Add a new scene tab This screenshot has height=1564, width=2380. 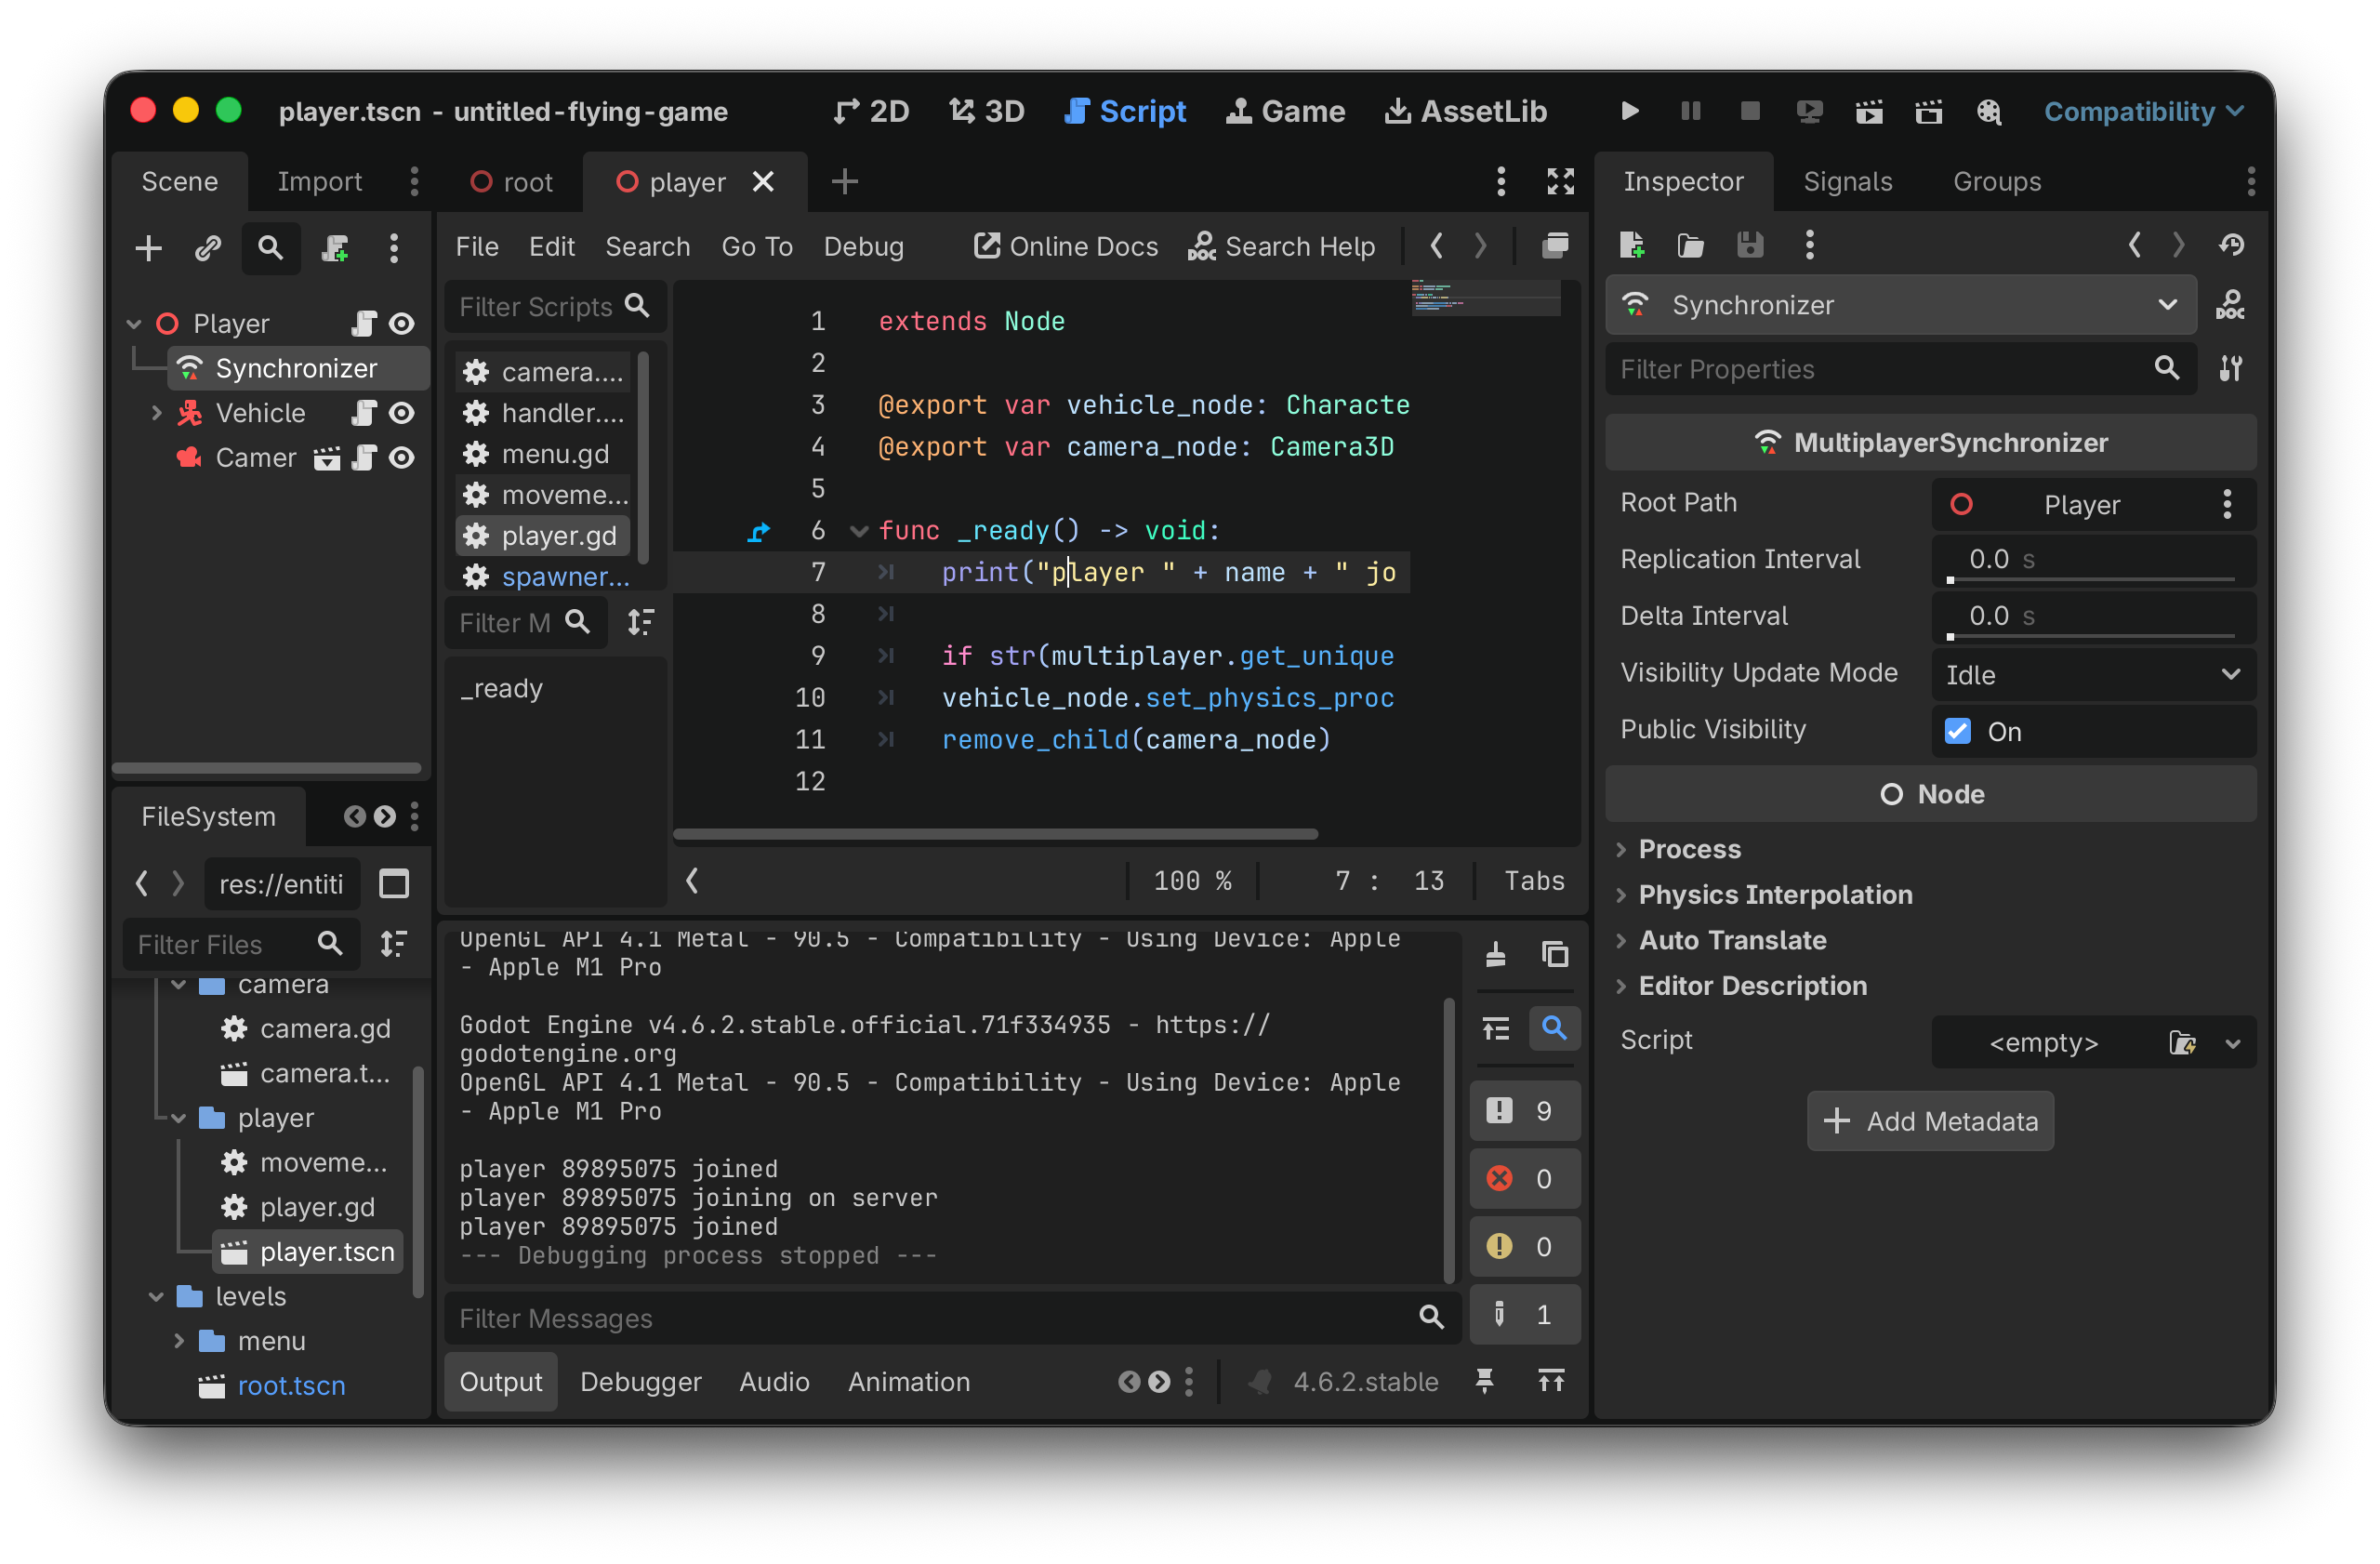[845, 181]
